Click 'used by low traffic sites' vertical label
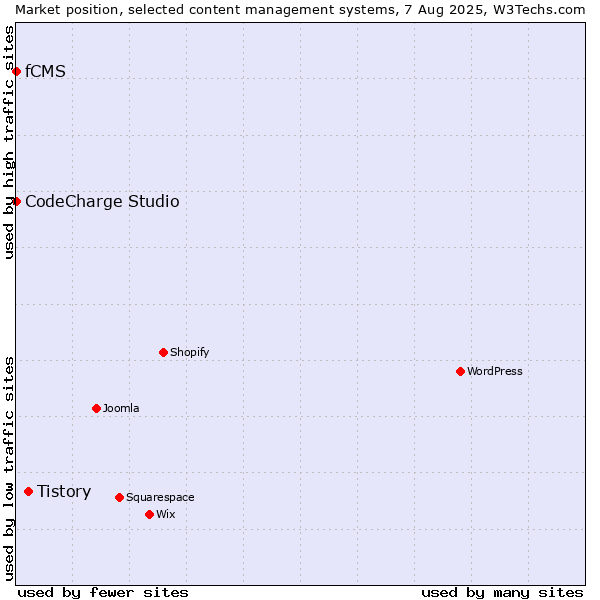 9,469
